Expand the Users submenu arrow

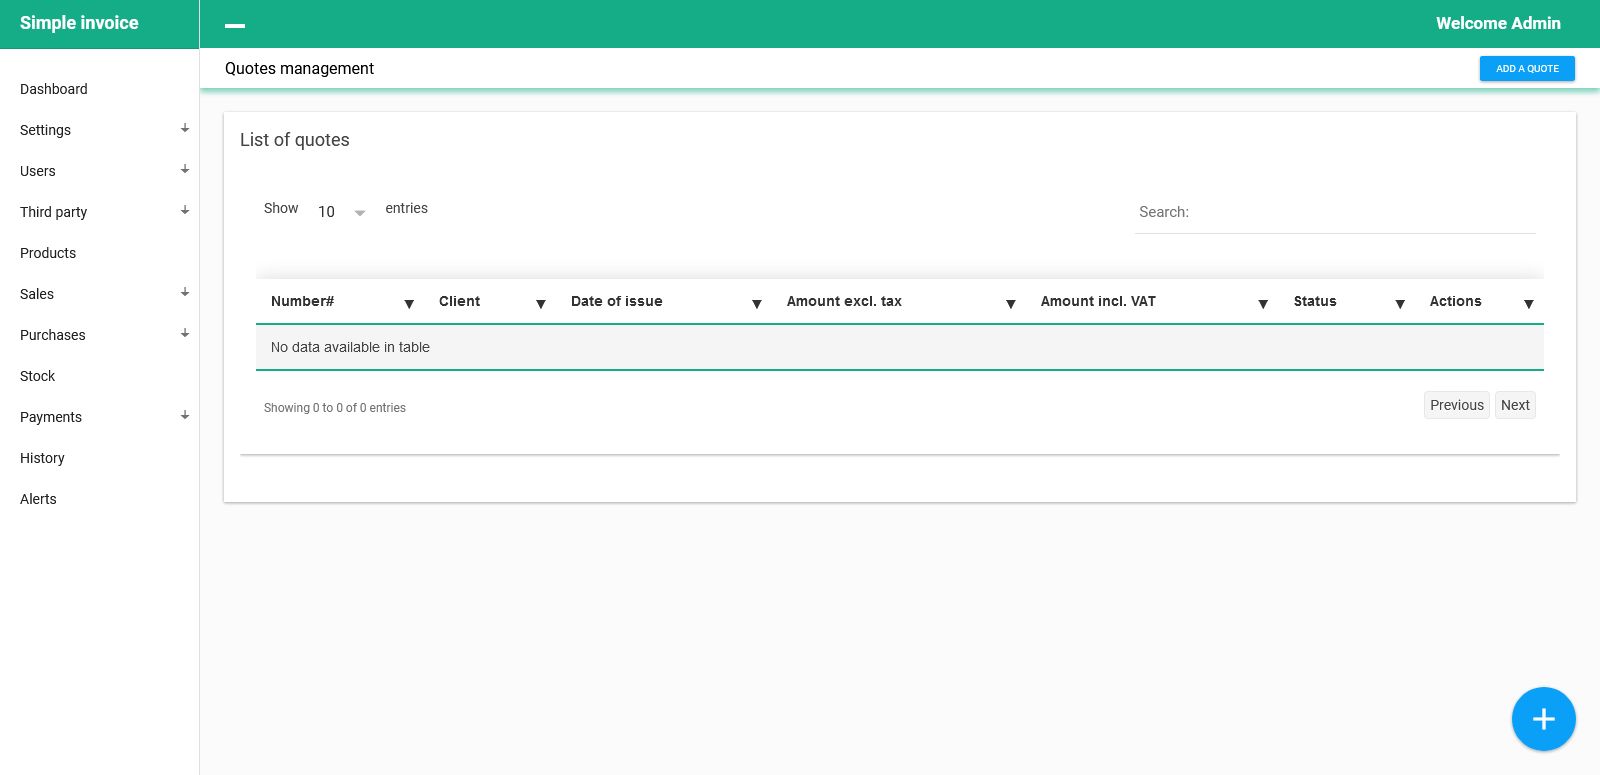click(x=185, y=170)
